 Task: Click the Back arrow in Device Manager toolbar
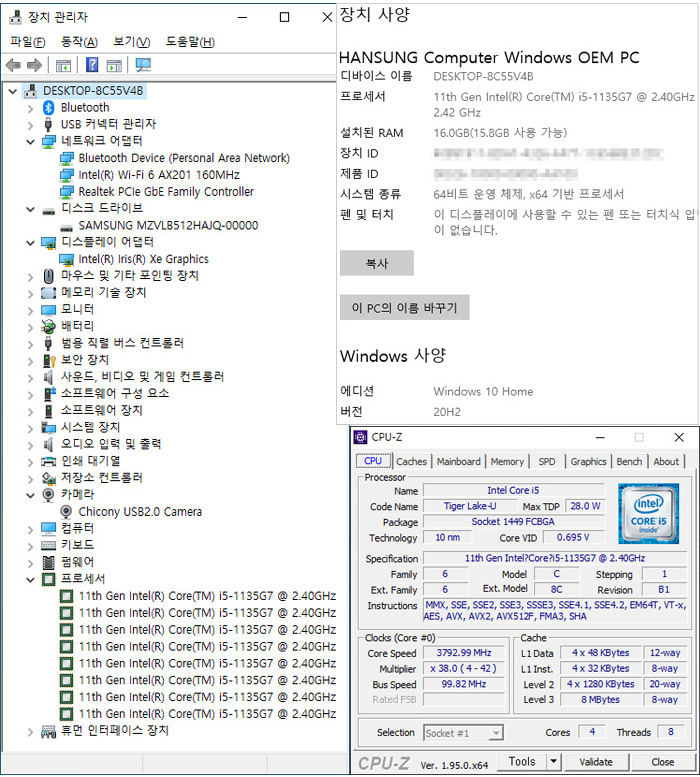13,66
